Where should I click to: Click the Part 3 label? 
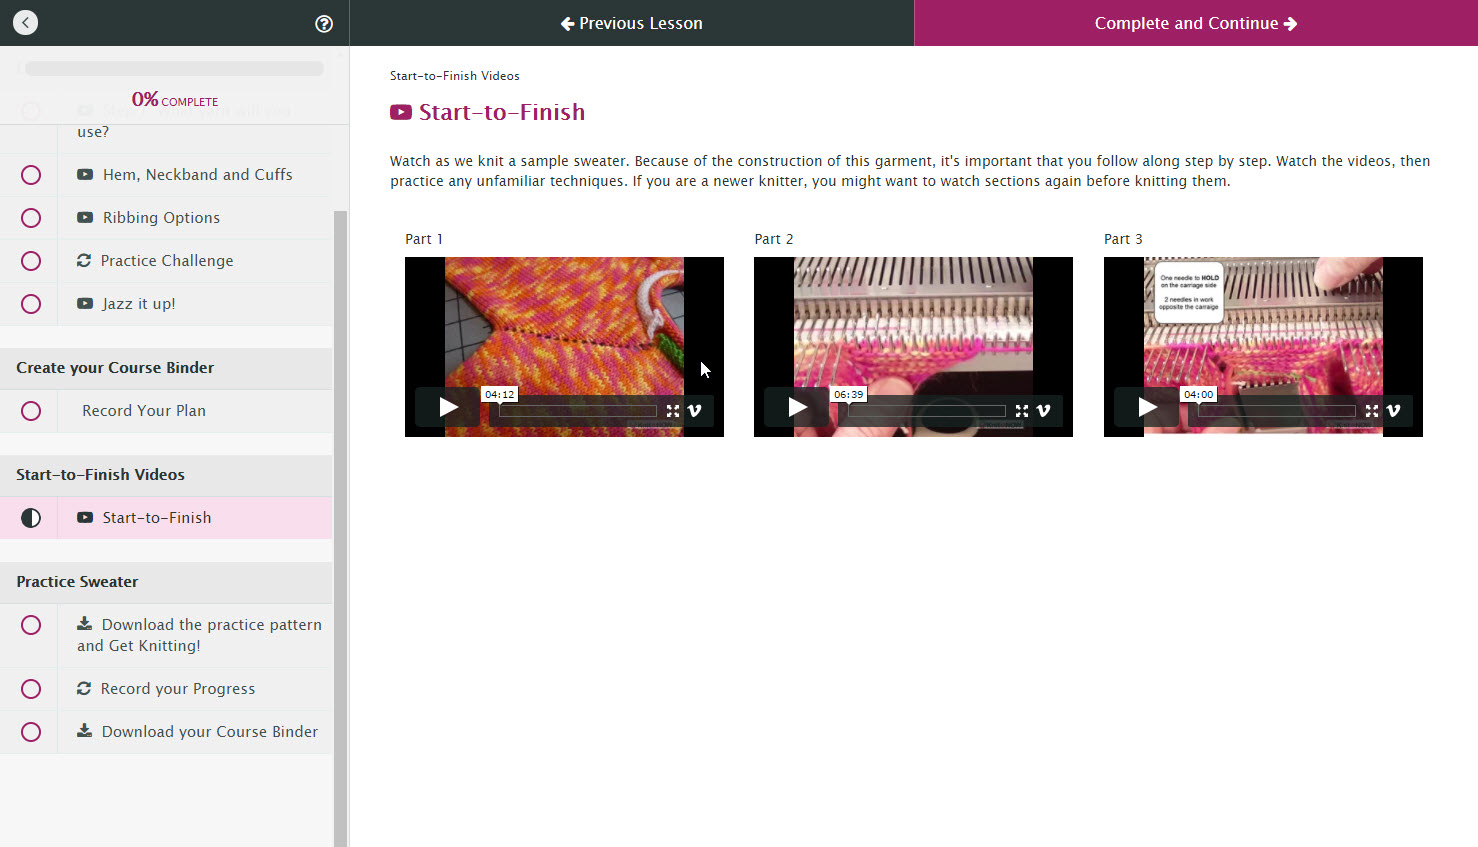(x=1123, y=239)
